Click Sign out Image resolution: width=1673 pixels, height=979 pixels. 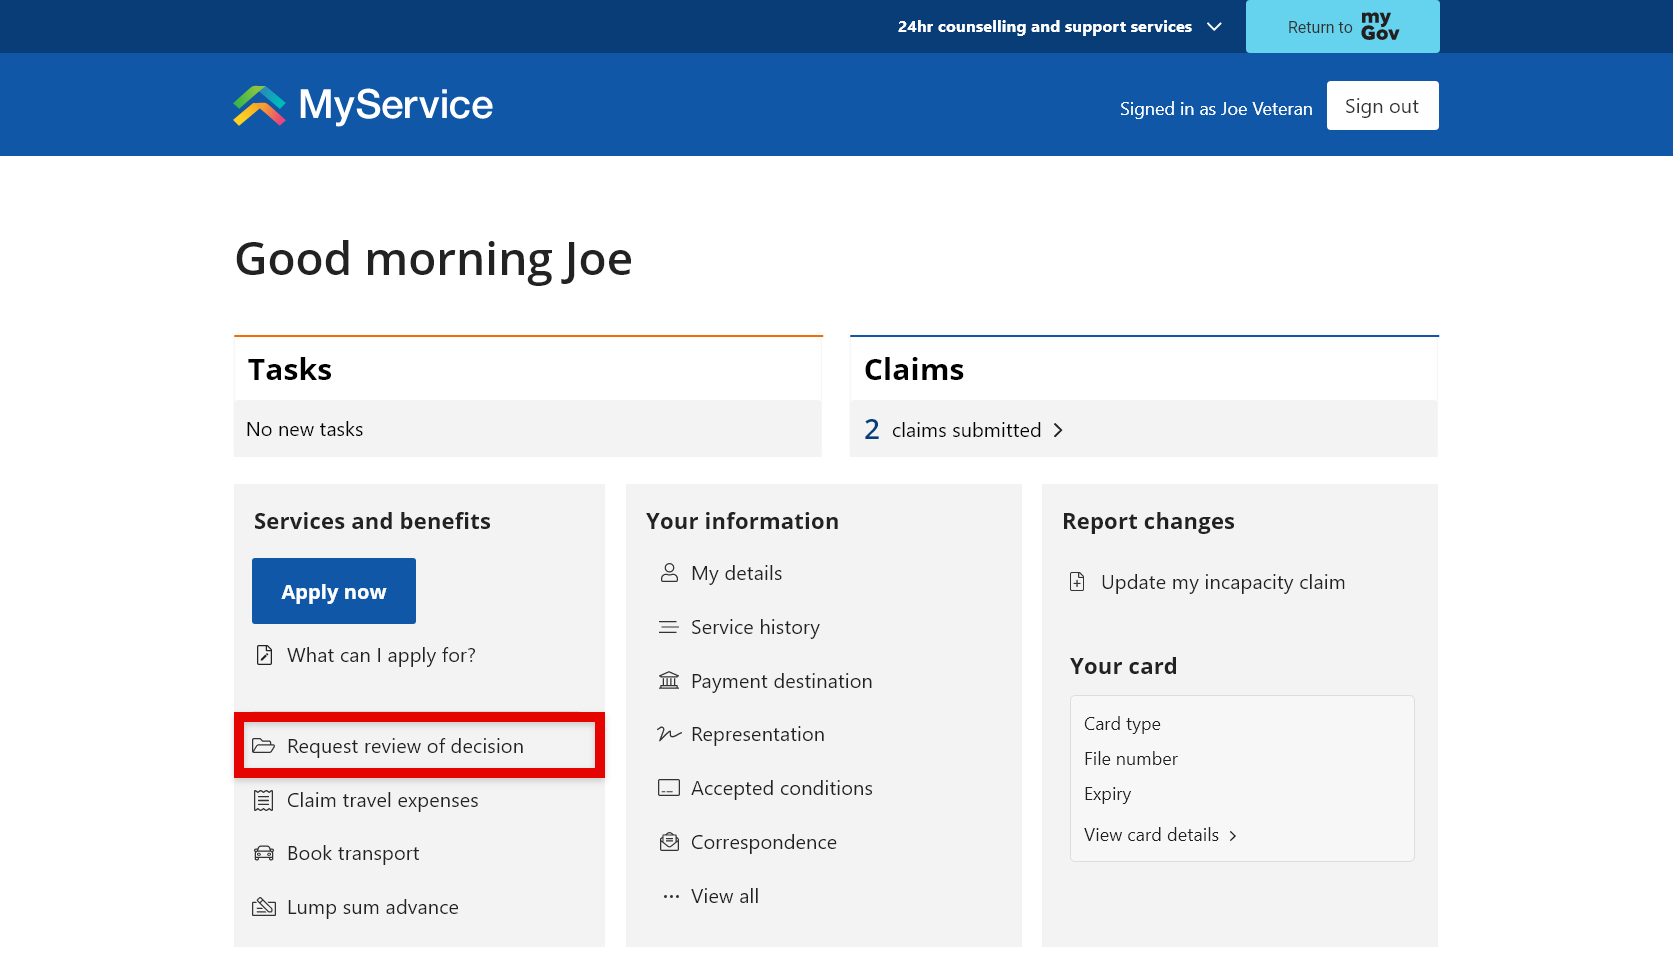click(1382, 105)
